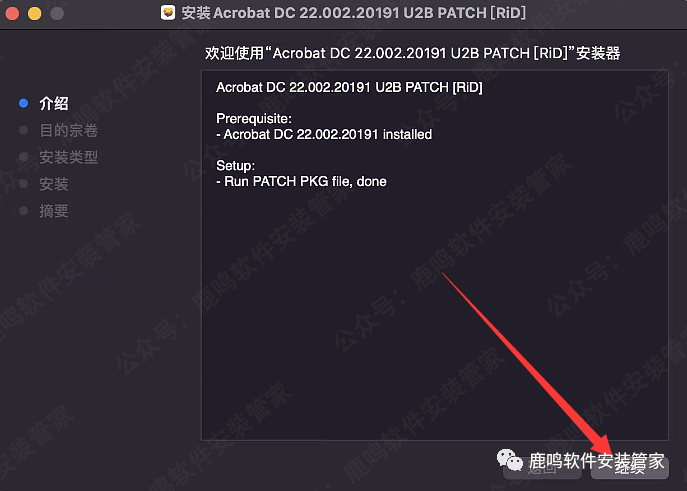687x491 pixels.
Task: Click the 'Run PATCH PKG file, done' line
Action: pyautogui.click(x=301, y=181)
